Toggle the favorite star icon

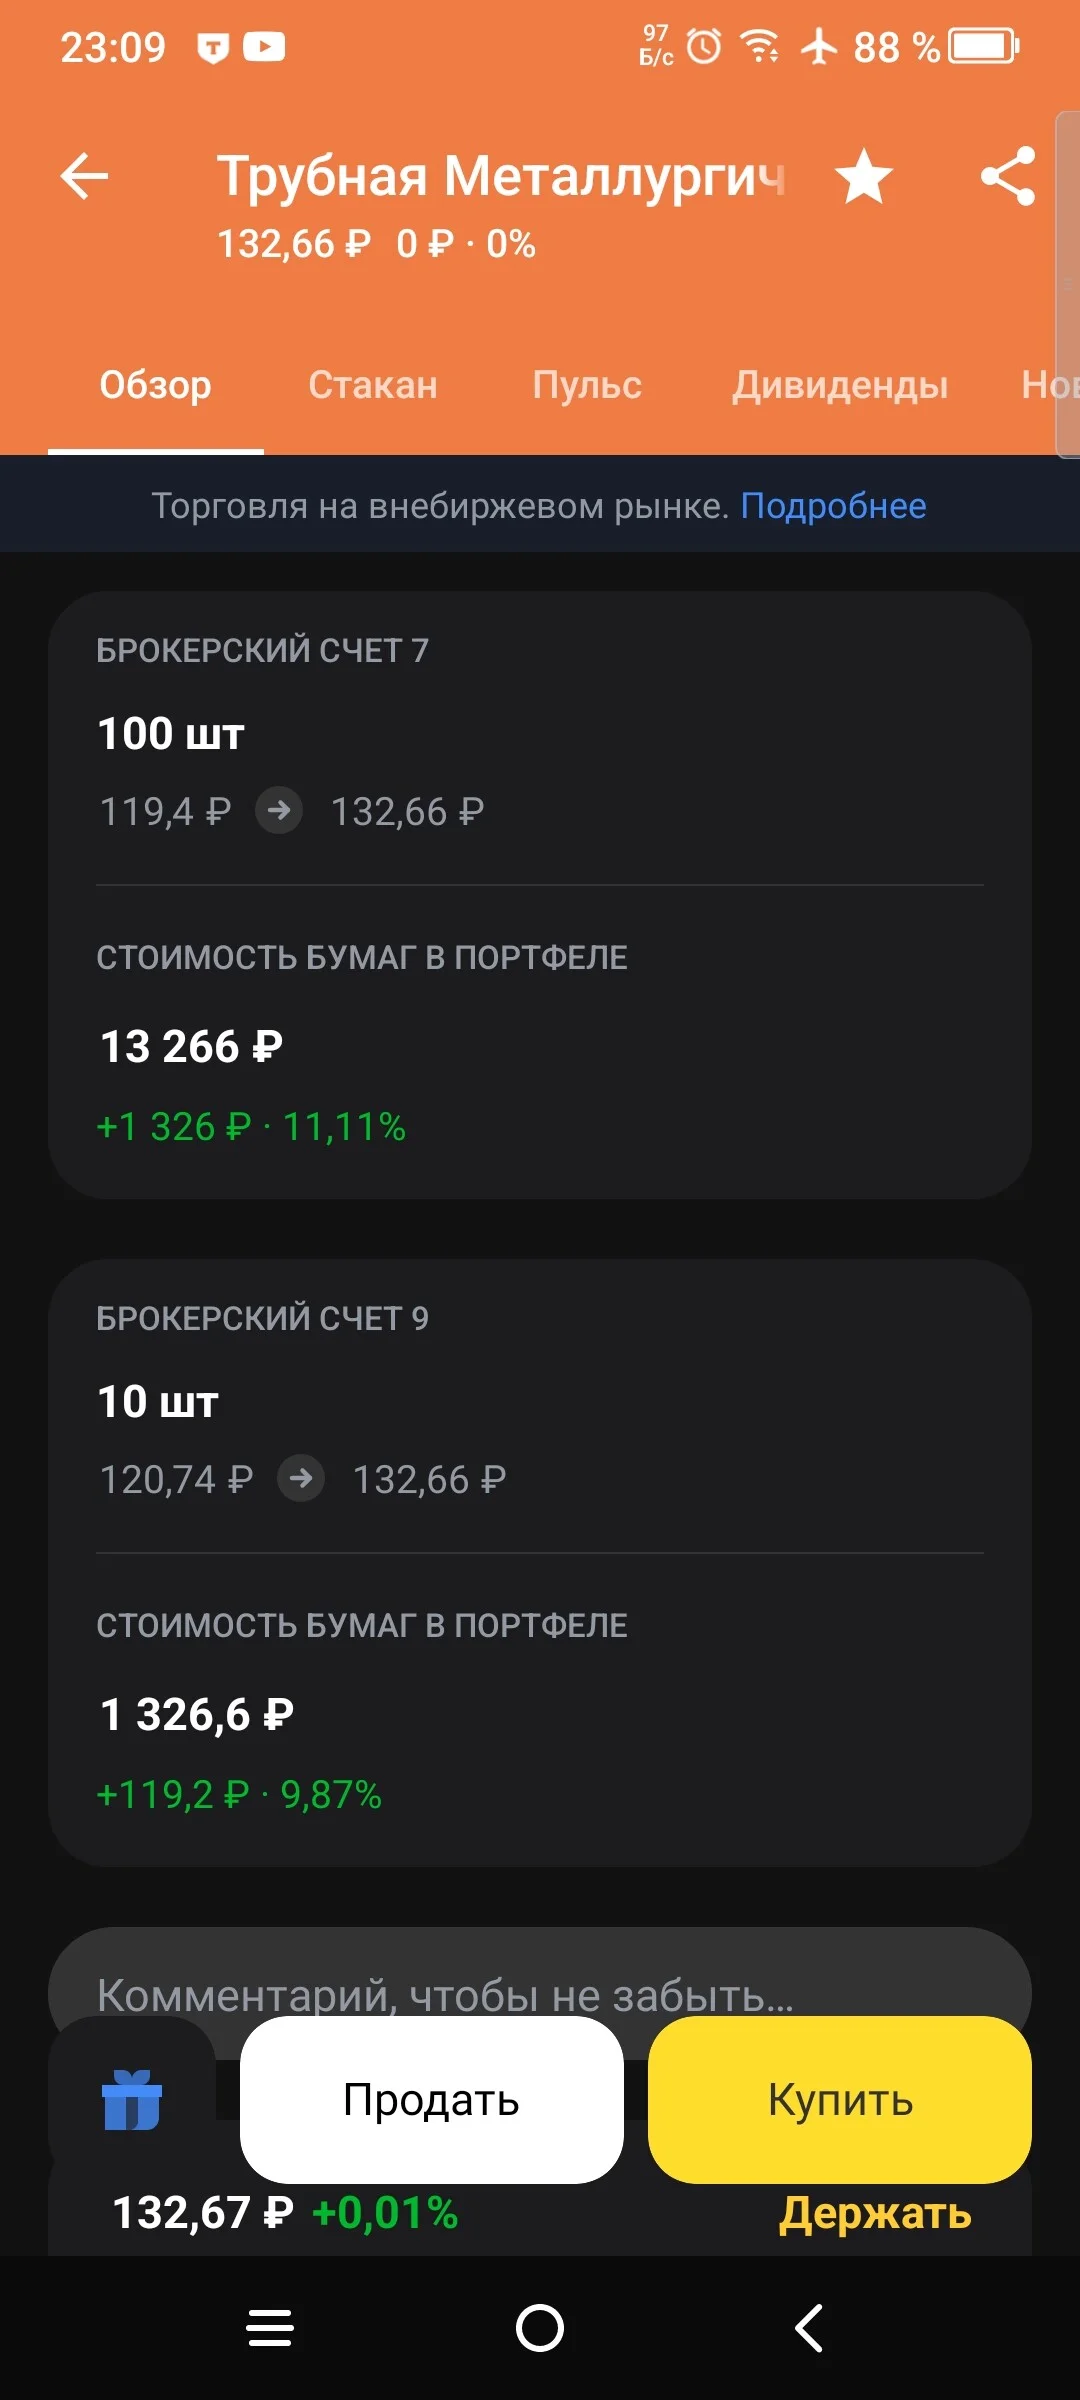pos(864,177)
